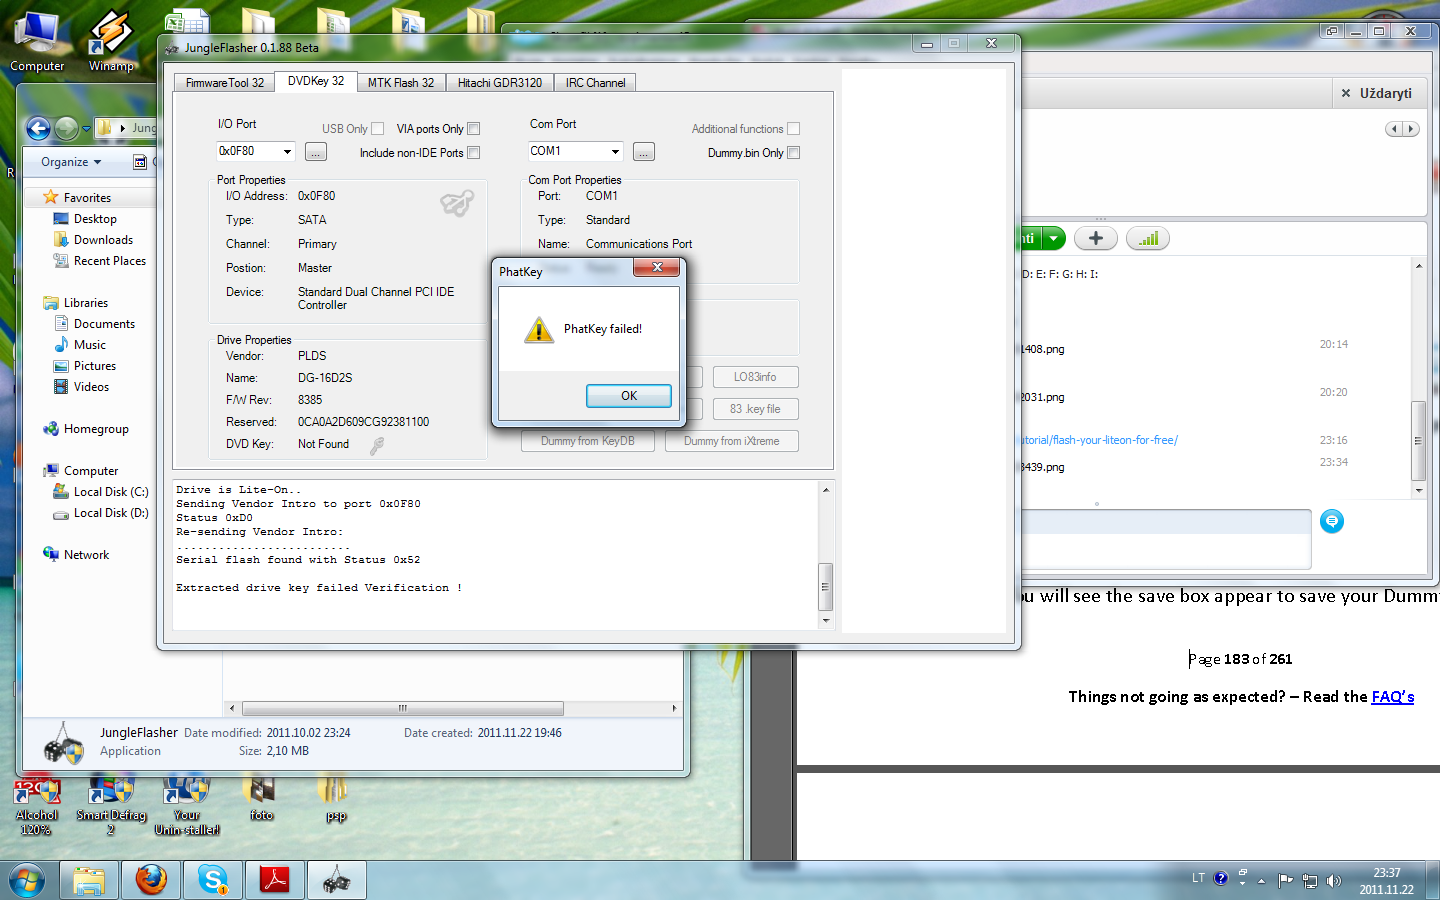
Task: Select the DVDKey 32 tab
Action: pyautogui.click(x=316, y=81)
